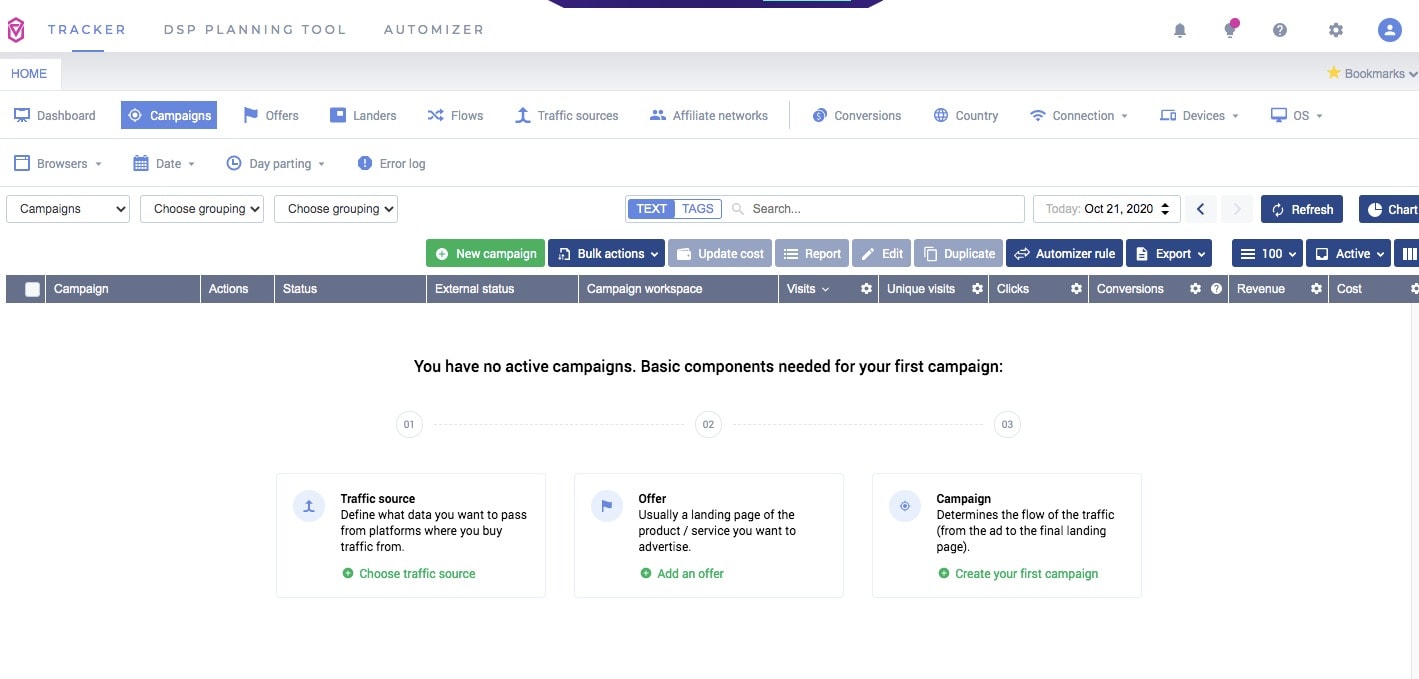Image resolution: width=1419 pixels, height=679 pixels.
Task: Click the Choose traffic source link
Action: coord(409,574)
